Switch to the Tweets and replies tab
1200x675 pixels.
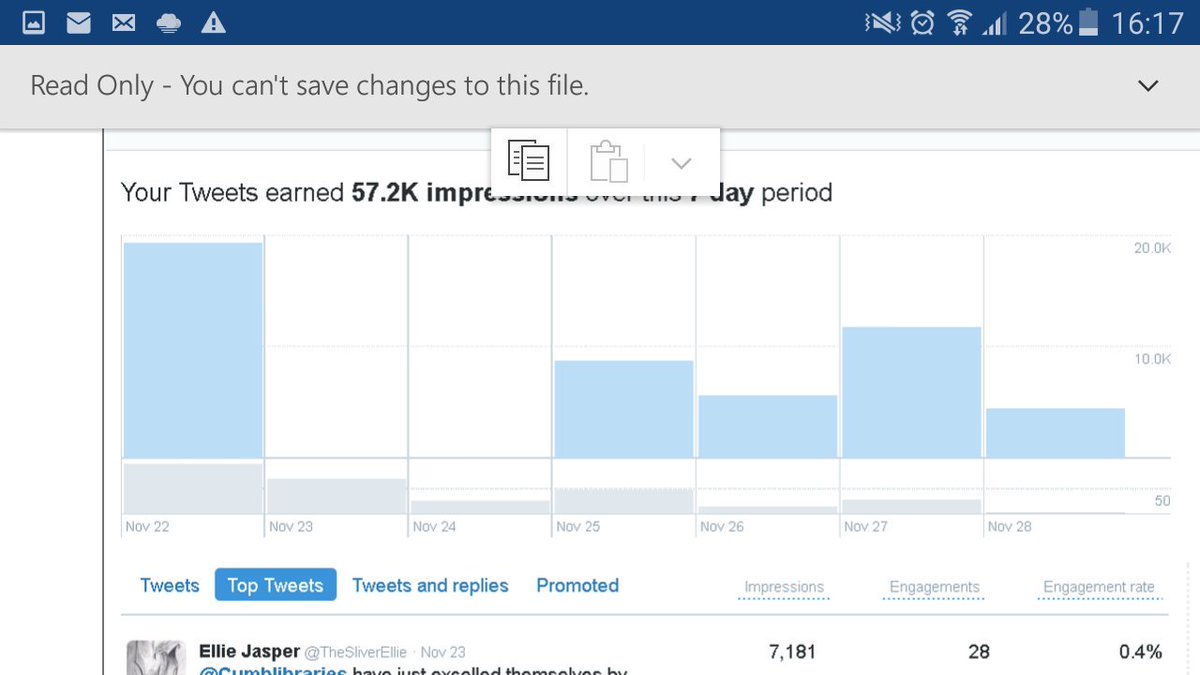430,586
